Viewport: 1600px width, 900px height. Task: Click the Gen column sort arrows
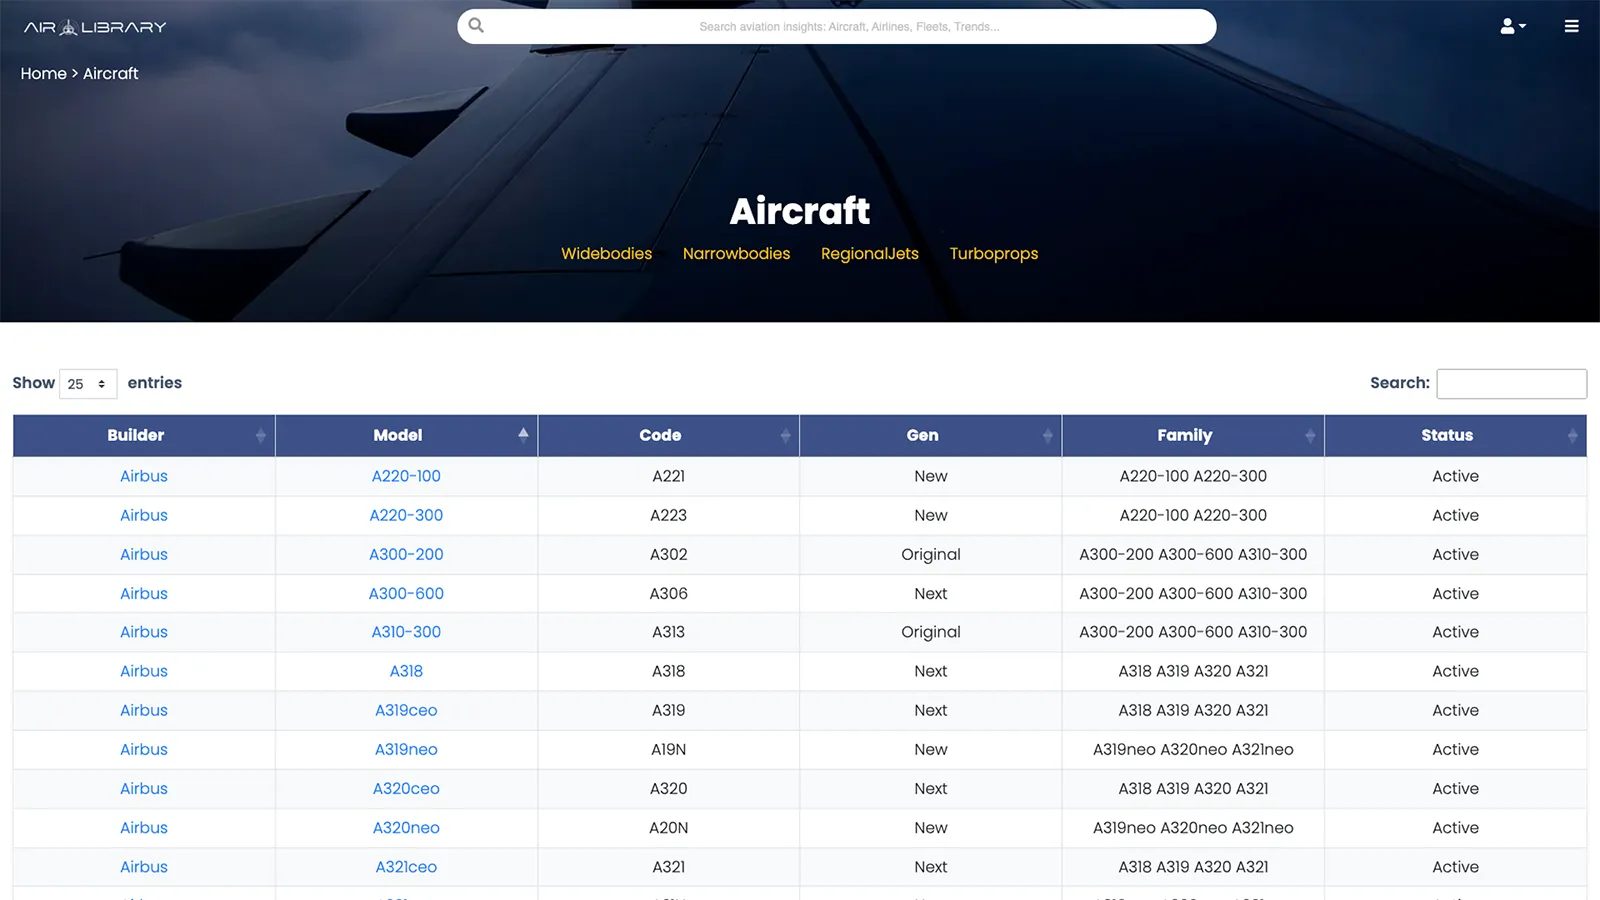[x=1047, y=436]
